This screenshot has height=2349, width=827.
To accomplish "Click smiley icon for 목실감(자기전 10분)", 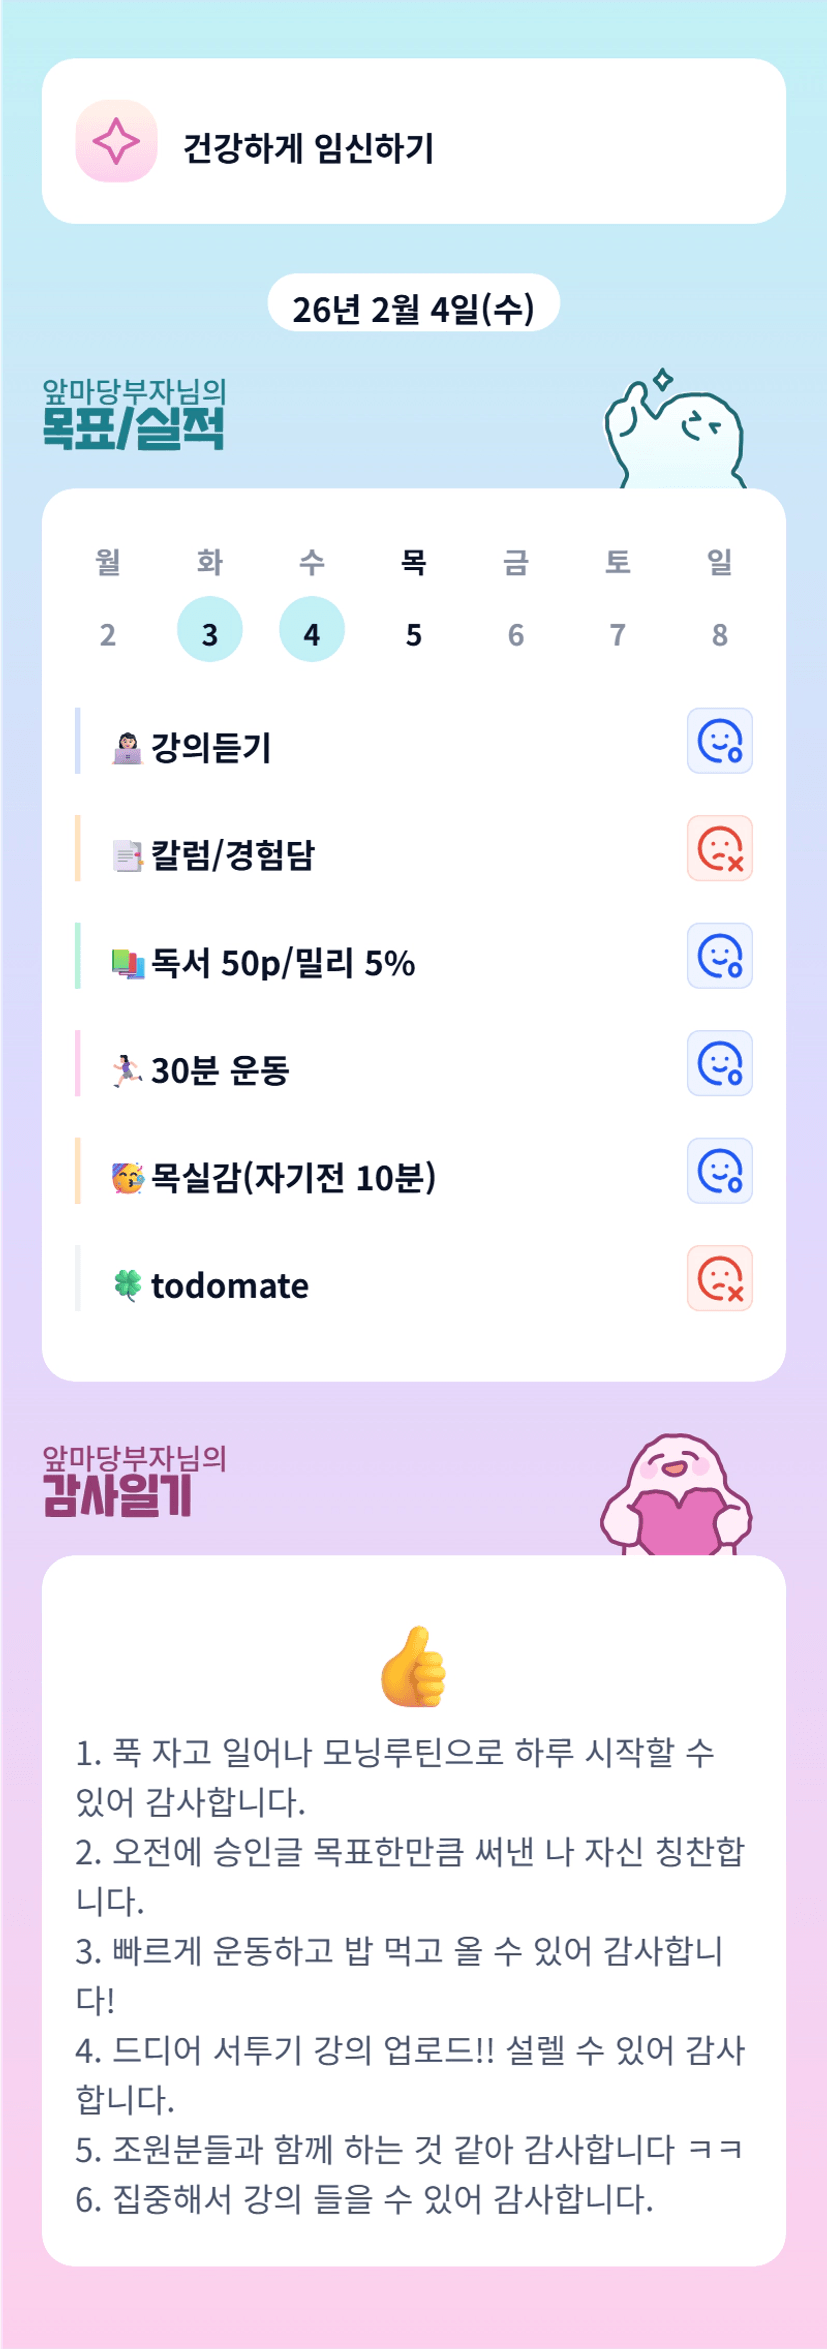I will 719,1171.
